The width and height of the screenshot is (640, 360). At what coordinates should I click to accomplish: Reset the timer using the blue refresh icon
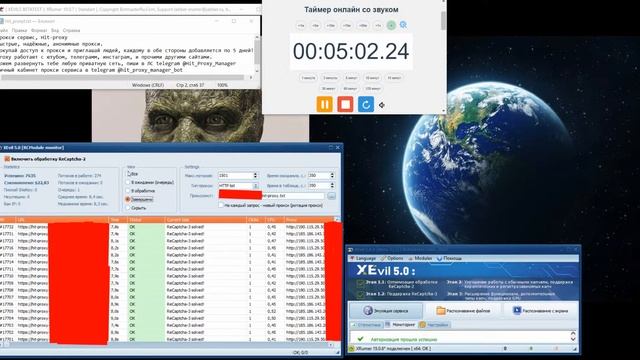pos(366,104)
